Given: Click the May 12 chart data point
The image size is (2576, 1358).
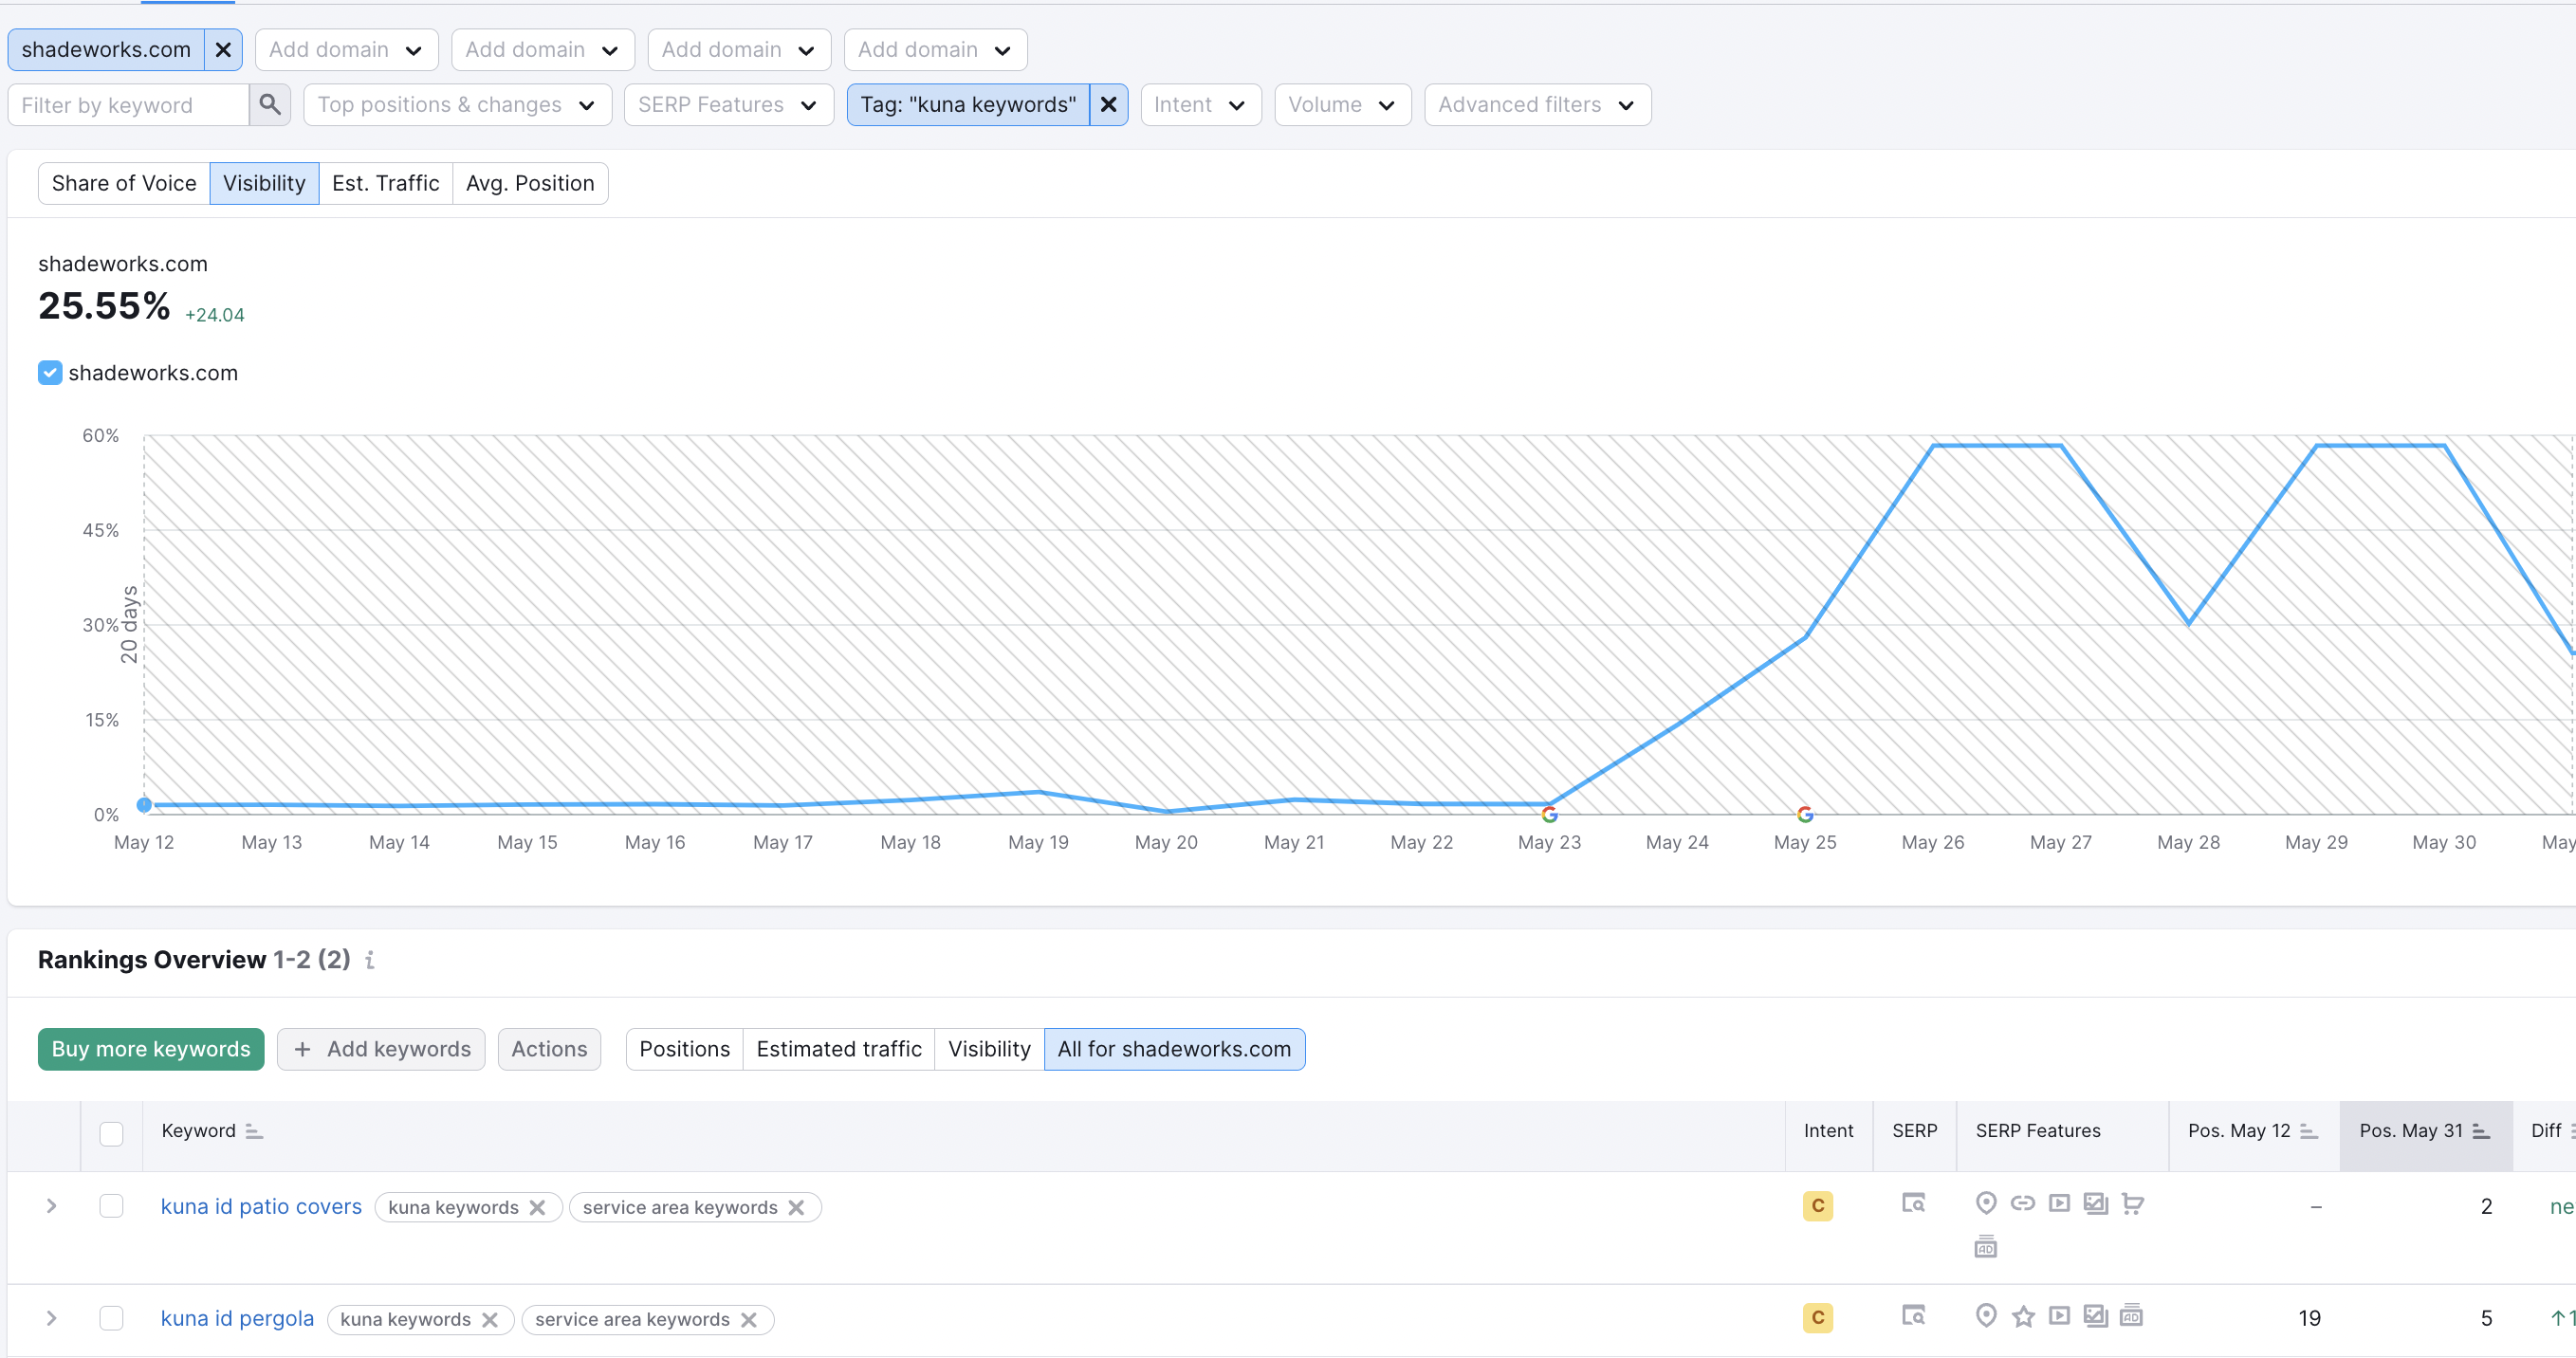Looking at the screenshot, I should click(144, 804).
